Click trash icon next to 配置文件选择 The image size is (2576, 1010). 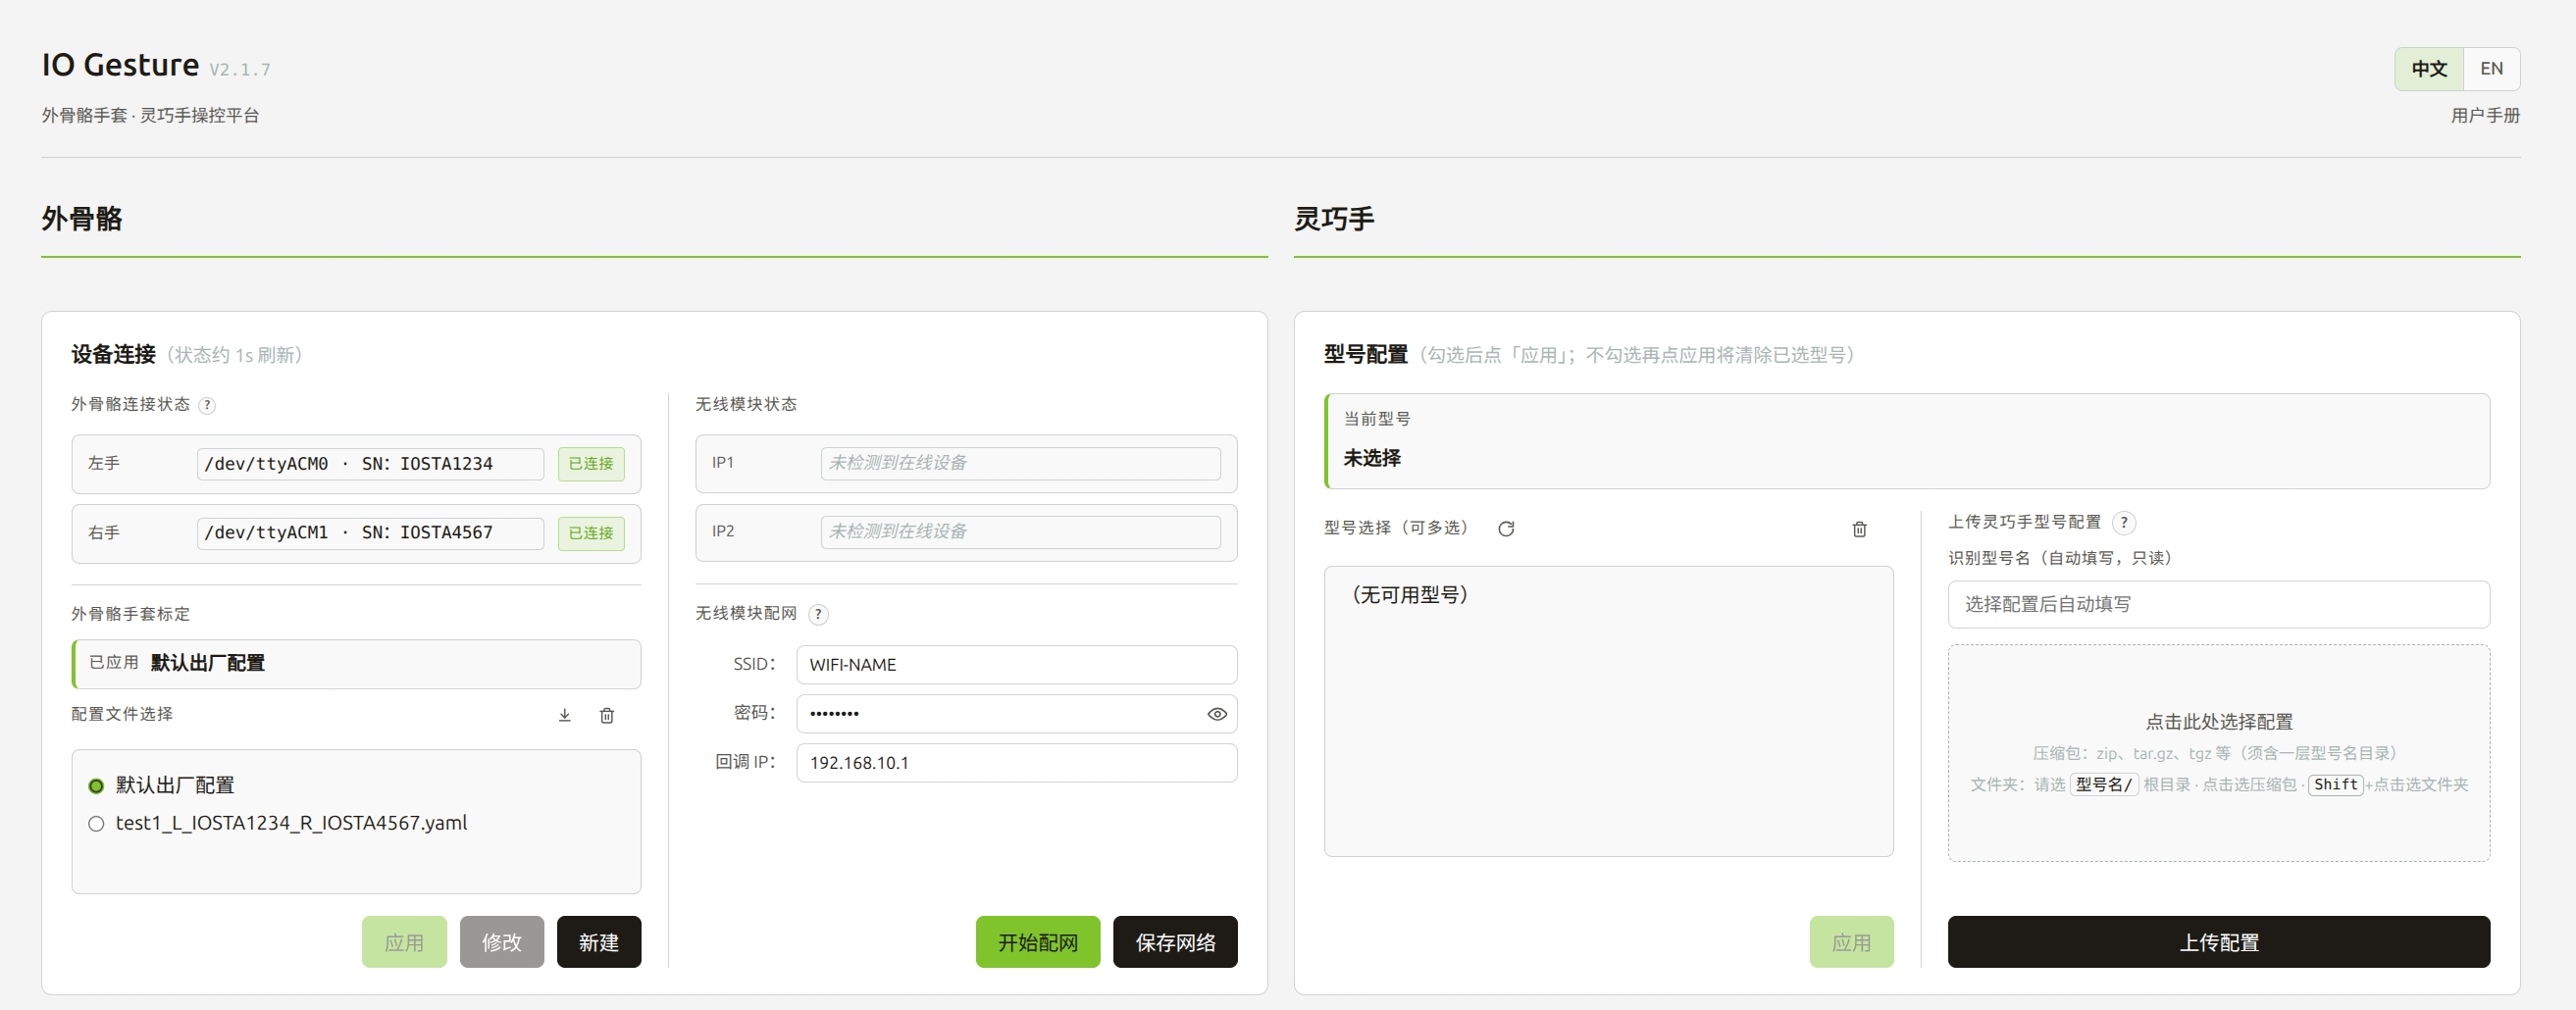pos(607,715)
